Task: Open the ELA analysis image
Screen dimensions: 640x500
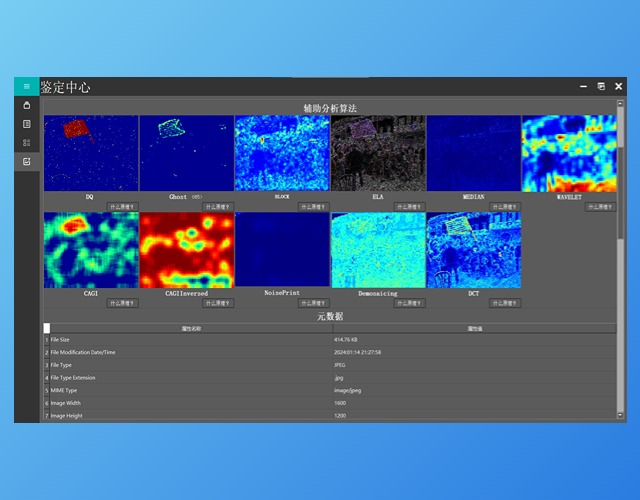Action: (x=378, y=153)
